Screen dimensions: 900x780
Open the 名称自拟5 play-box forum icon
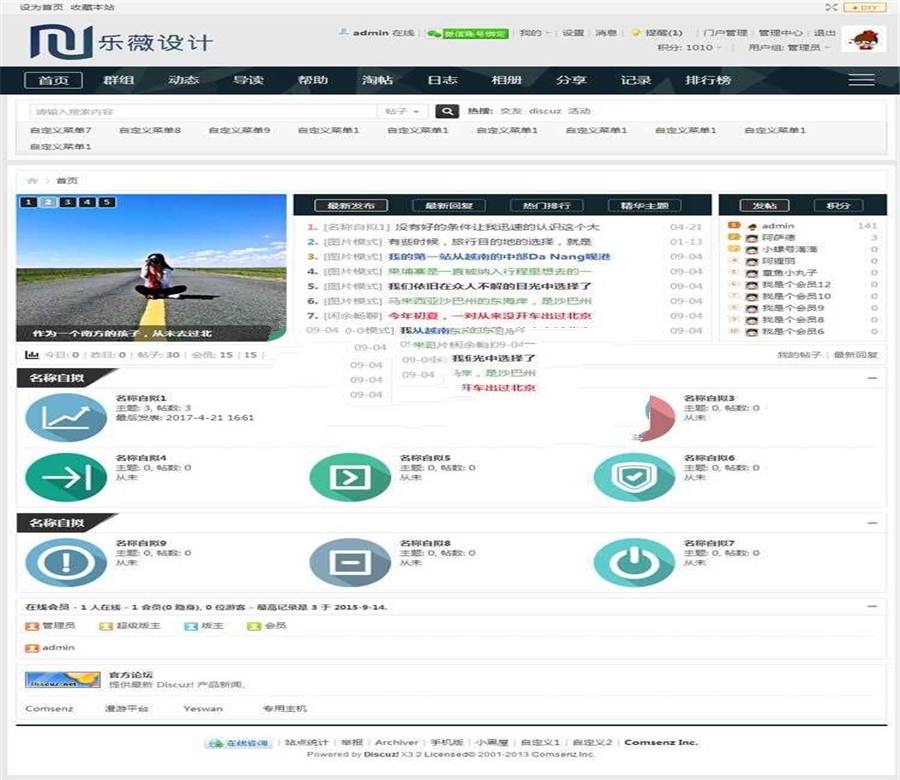tap(350, 477)
